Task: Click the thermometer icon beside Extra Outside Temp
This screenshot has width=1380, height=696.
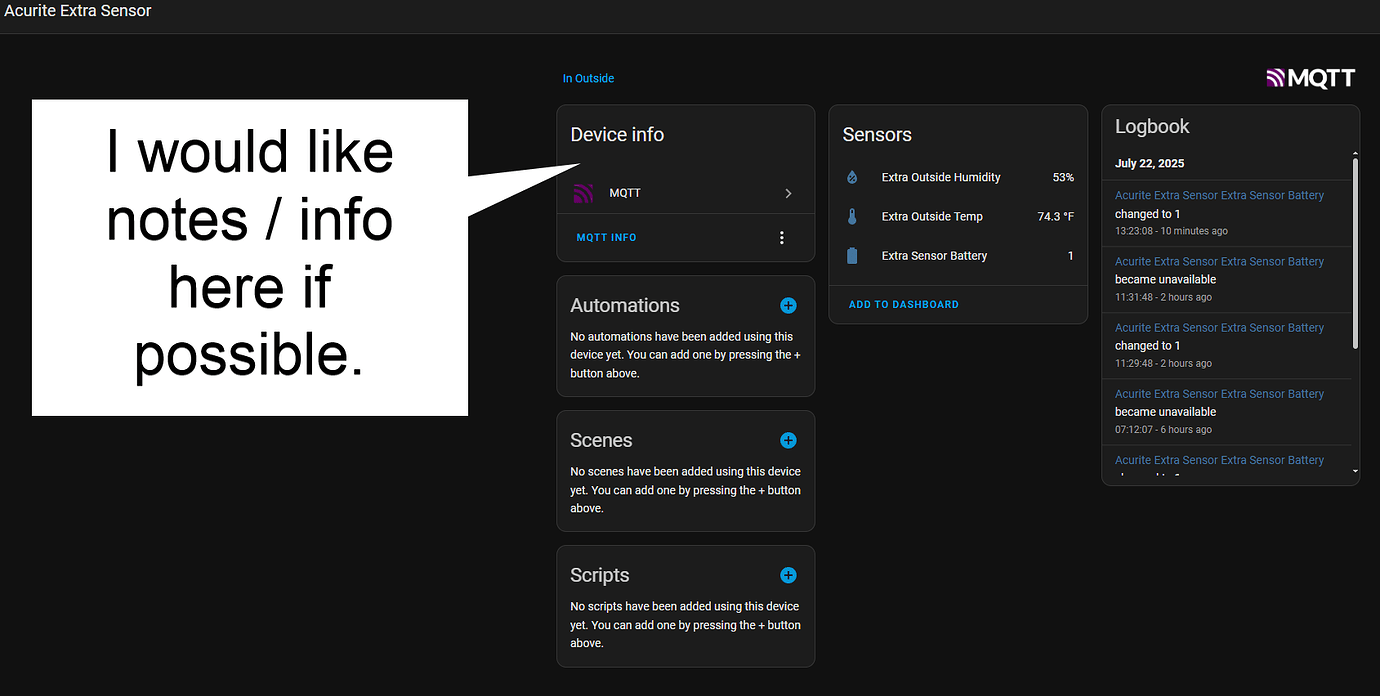Action: pos(852,216)
